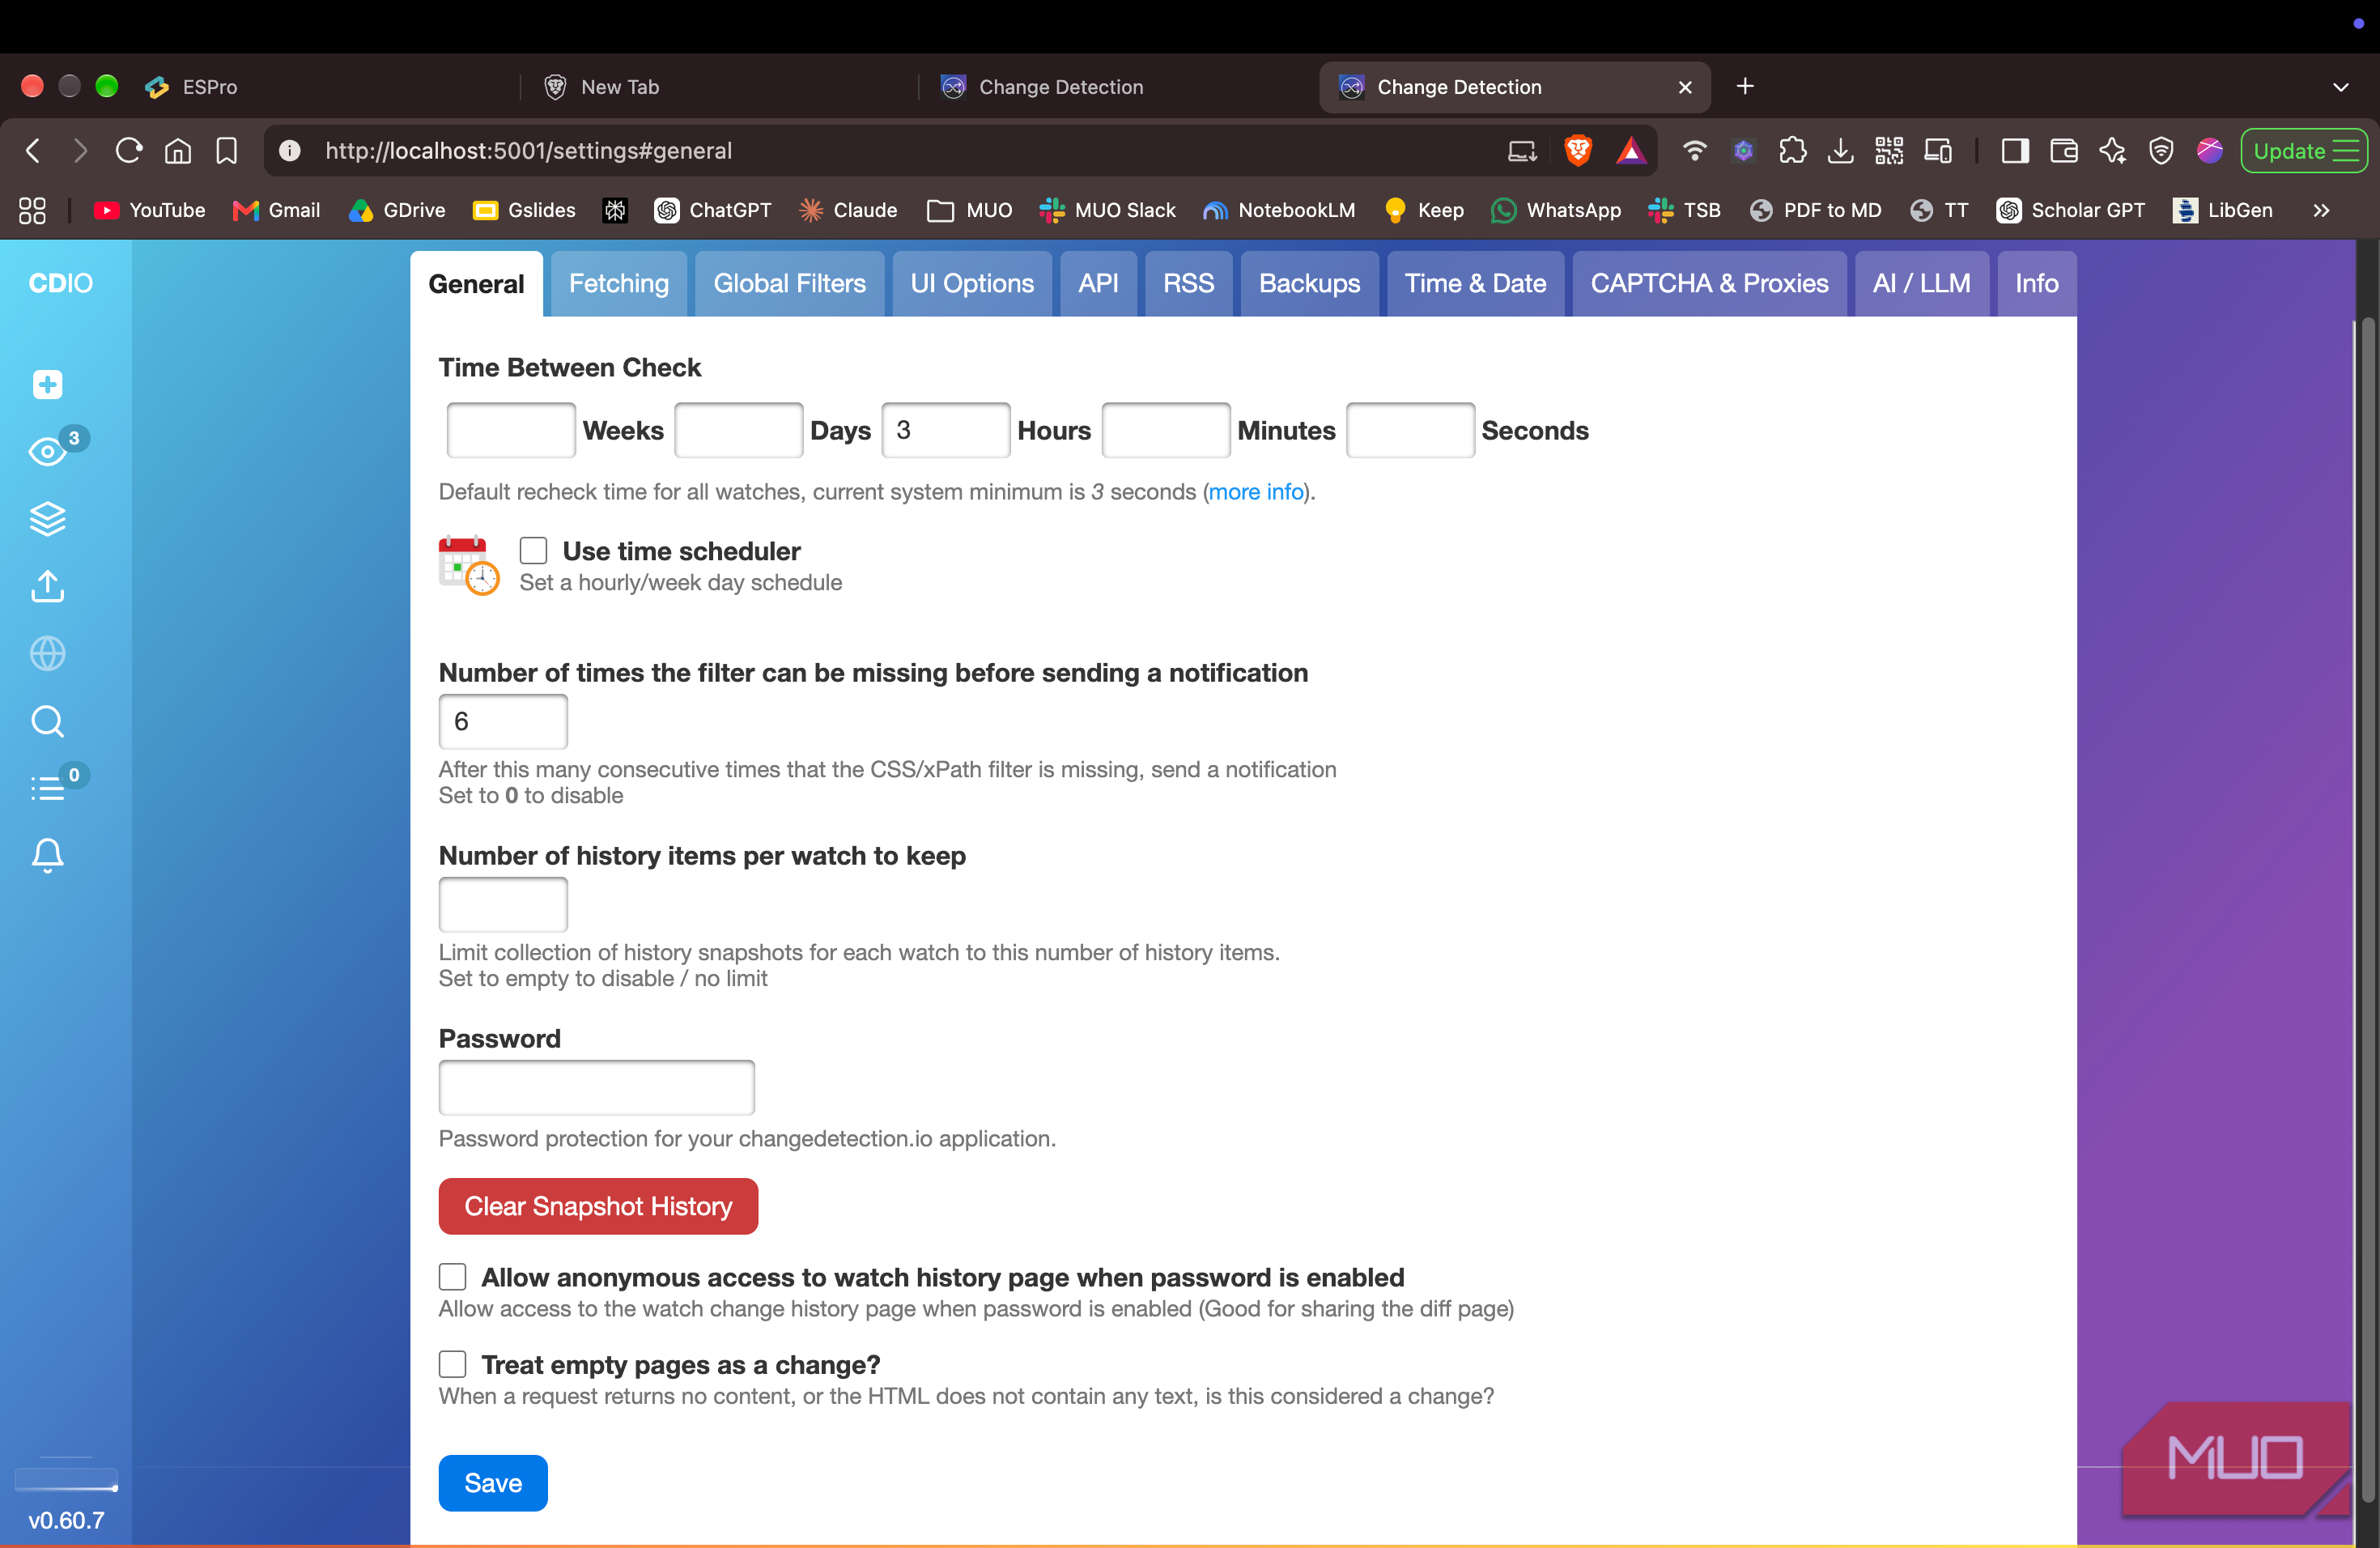The image size is (2380, 1548).
Task: Open the ChatGPT bookmark
Action: coord(713,210)
